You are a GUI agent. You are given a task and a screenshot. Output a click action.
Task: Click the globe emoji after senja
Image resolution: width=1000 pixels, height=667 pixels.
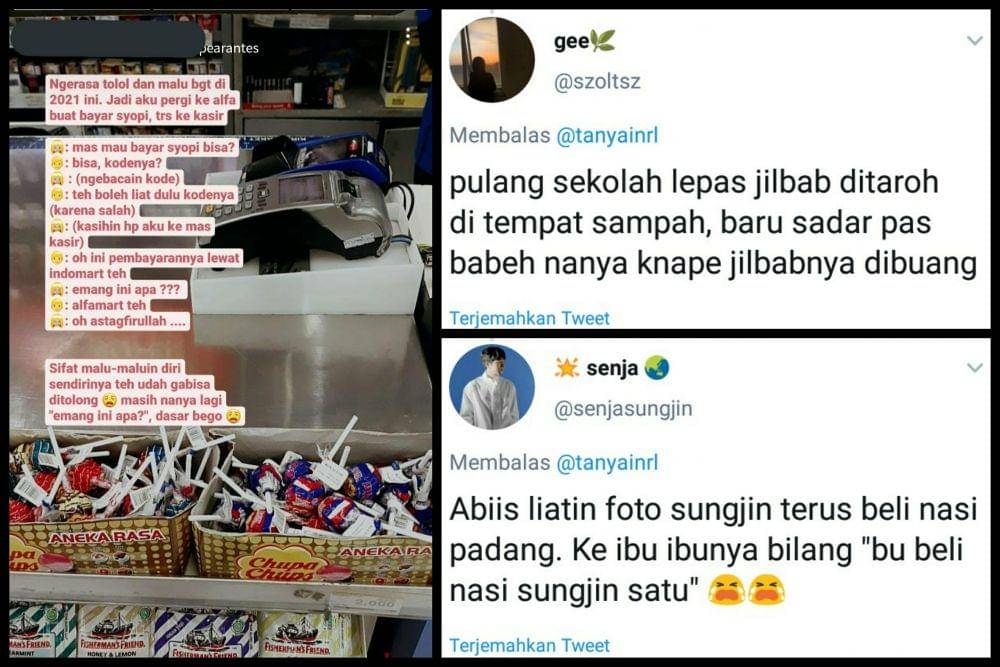[656, 368]
